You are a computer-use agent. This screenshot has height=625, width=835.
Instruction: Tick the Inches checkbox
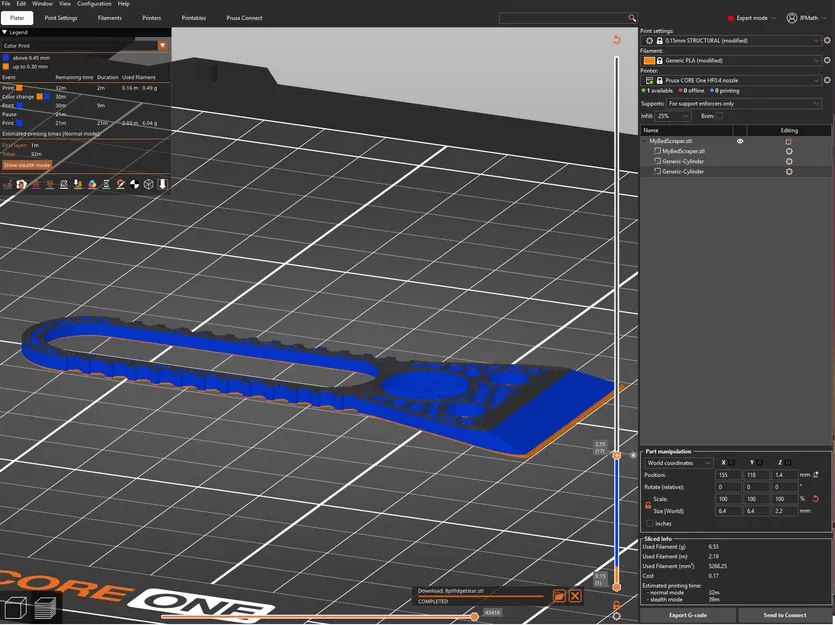(650, 523)
